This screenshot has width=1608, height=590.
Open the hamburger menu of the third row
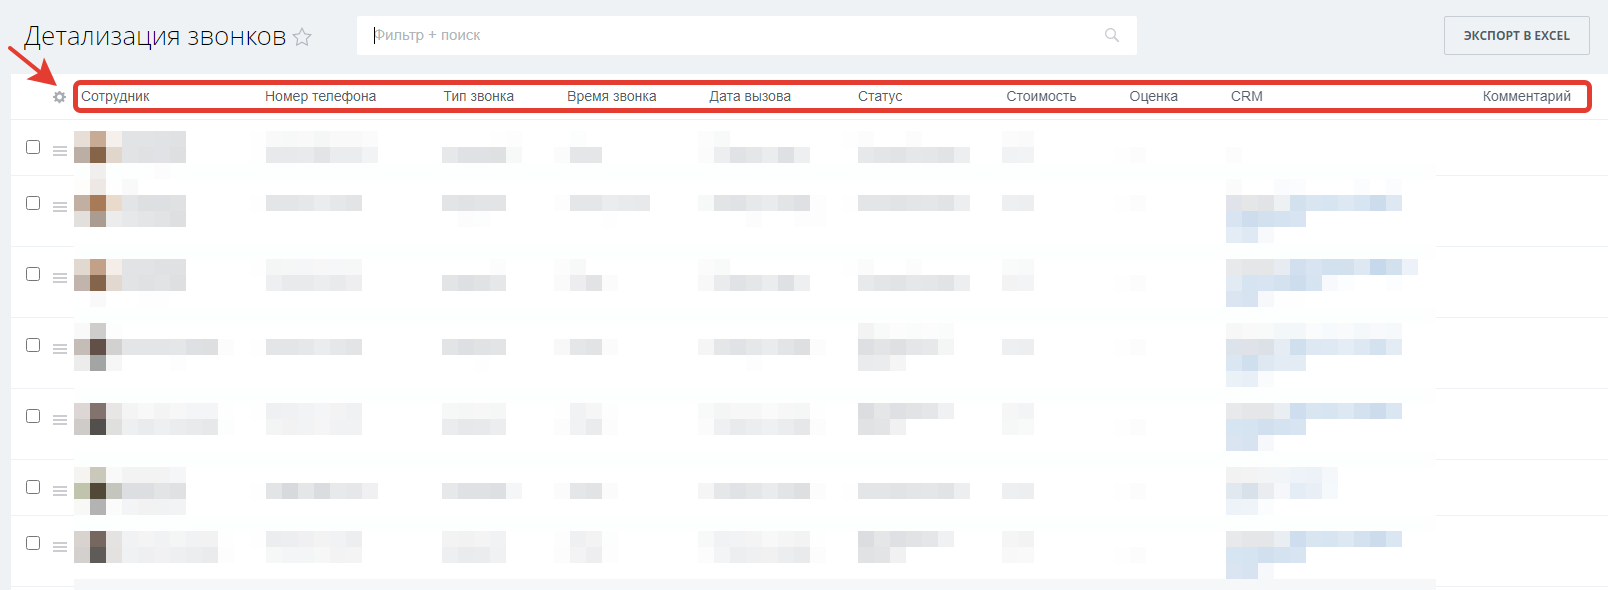click(60, 278)
